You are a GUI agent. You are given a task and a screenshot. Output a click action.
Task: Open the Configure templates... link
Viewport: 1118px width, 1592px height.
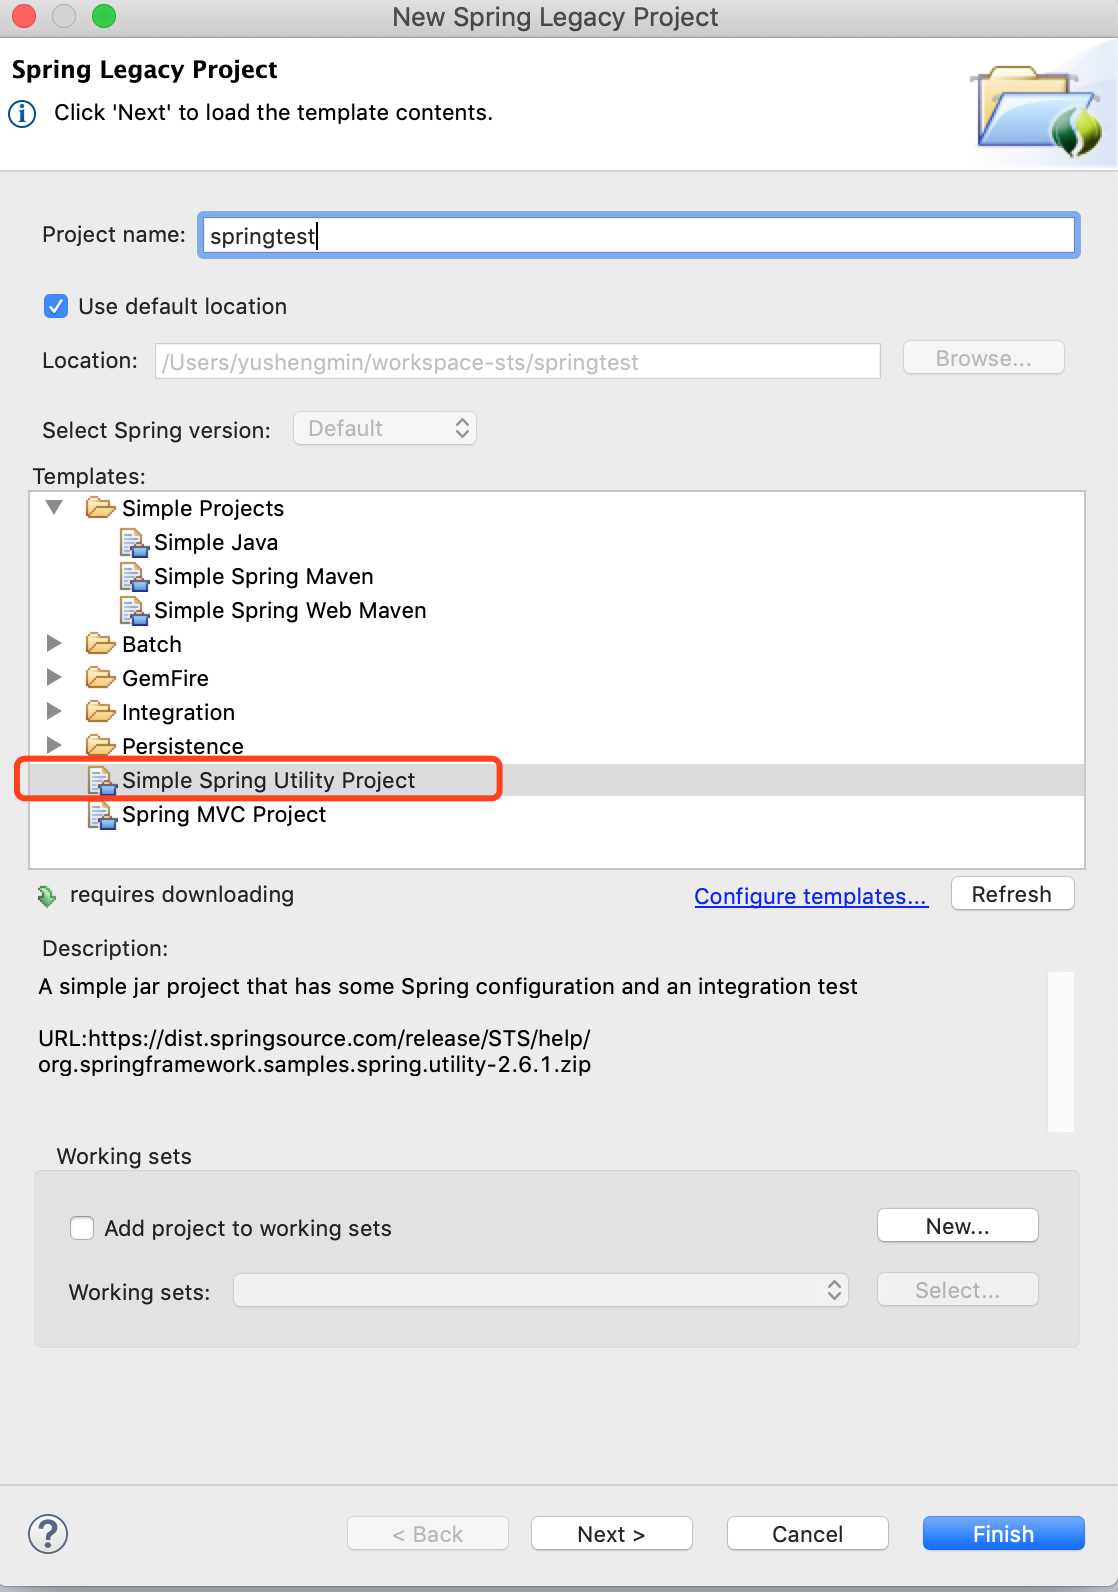811,896
